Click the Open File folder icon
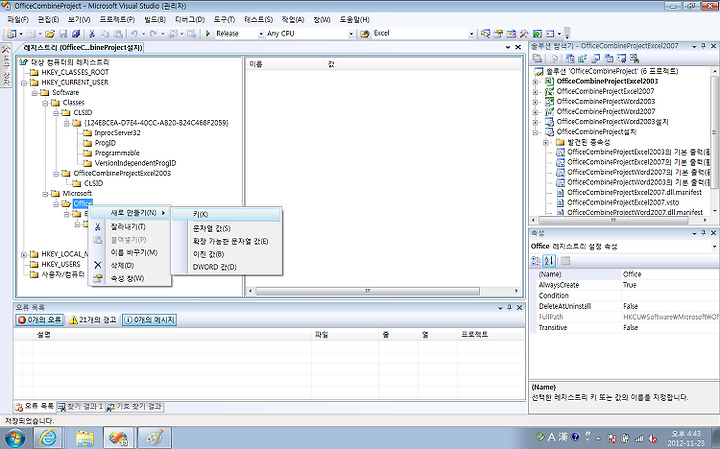Image resolution: width=720 pixels, height=449 pixels. [50, 34]
